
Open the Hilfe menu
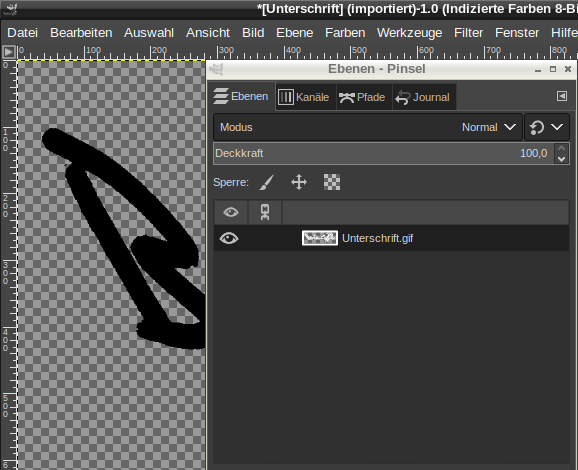[564, 33]
